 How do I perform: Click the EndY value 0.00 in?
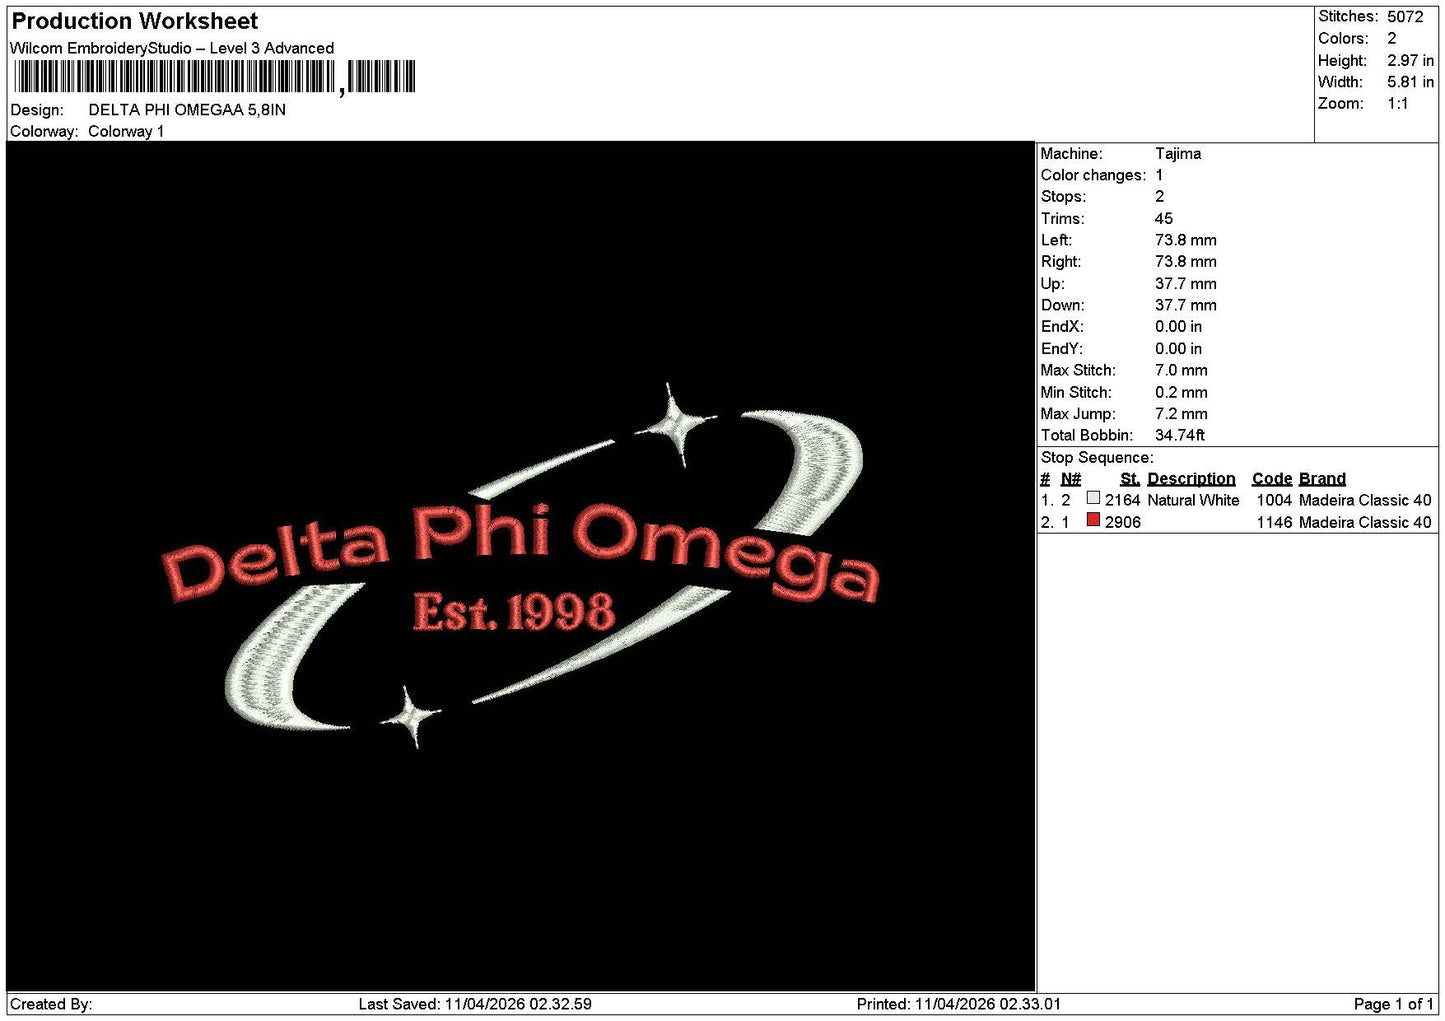(1179, 349)
